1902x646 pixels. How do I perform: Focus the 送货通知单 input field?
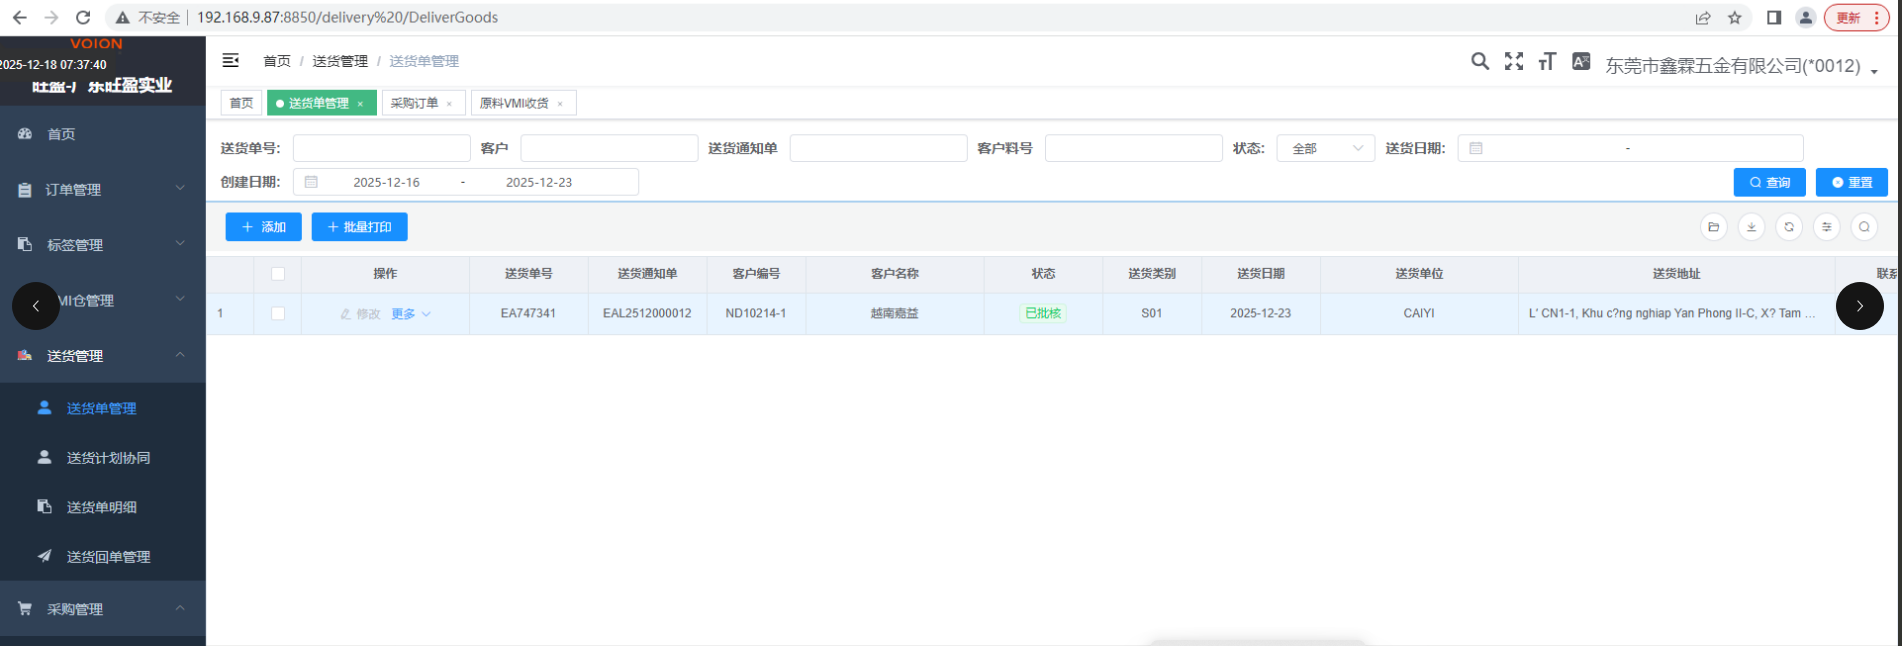point(879,148)
